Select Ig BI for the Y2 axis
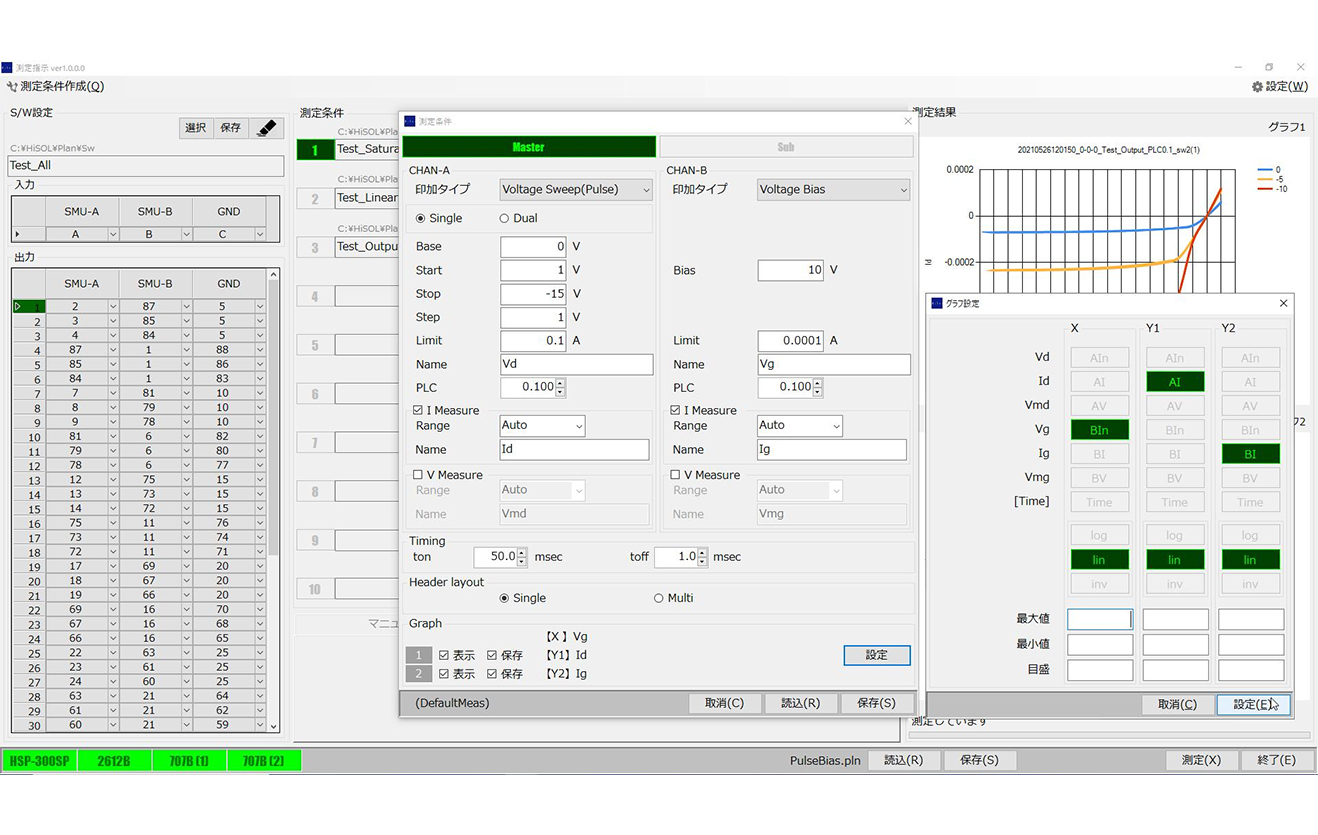The width and height of the screenshot is (1318, 835). click(1250, 454)
